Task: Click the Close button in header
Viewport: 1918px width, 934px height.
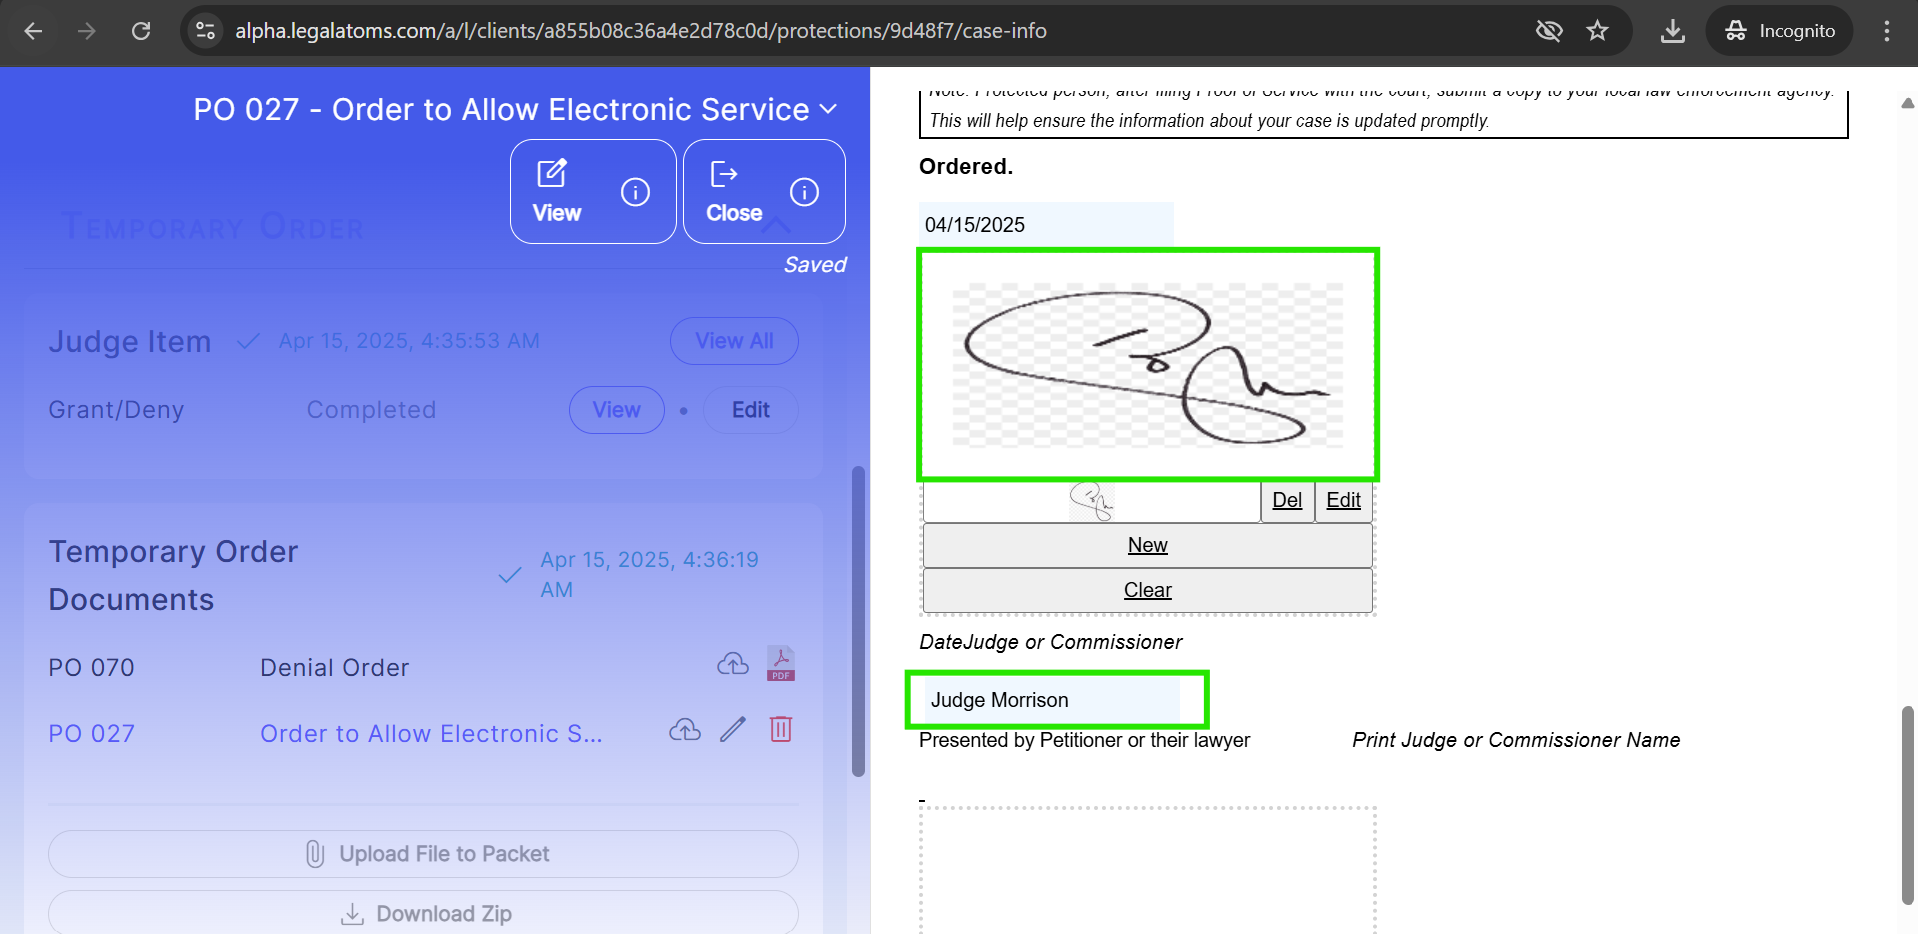Action: [x=734, y=191]
